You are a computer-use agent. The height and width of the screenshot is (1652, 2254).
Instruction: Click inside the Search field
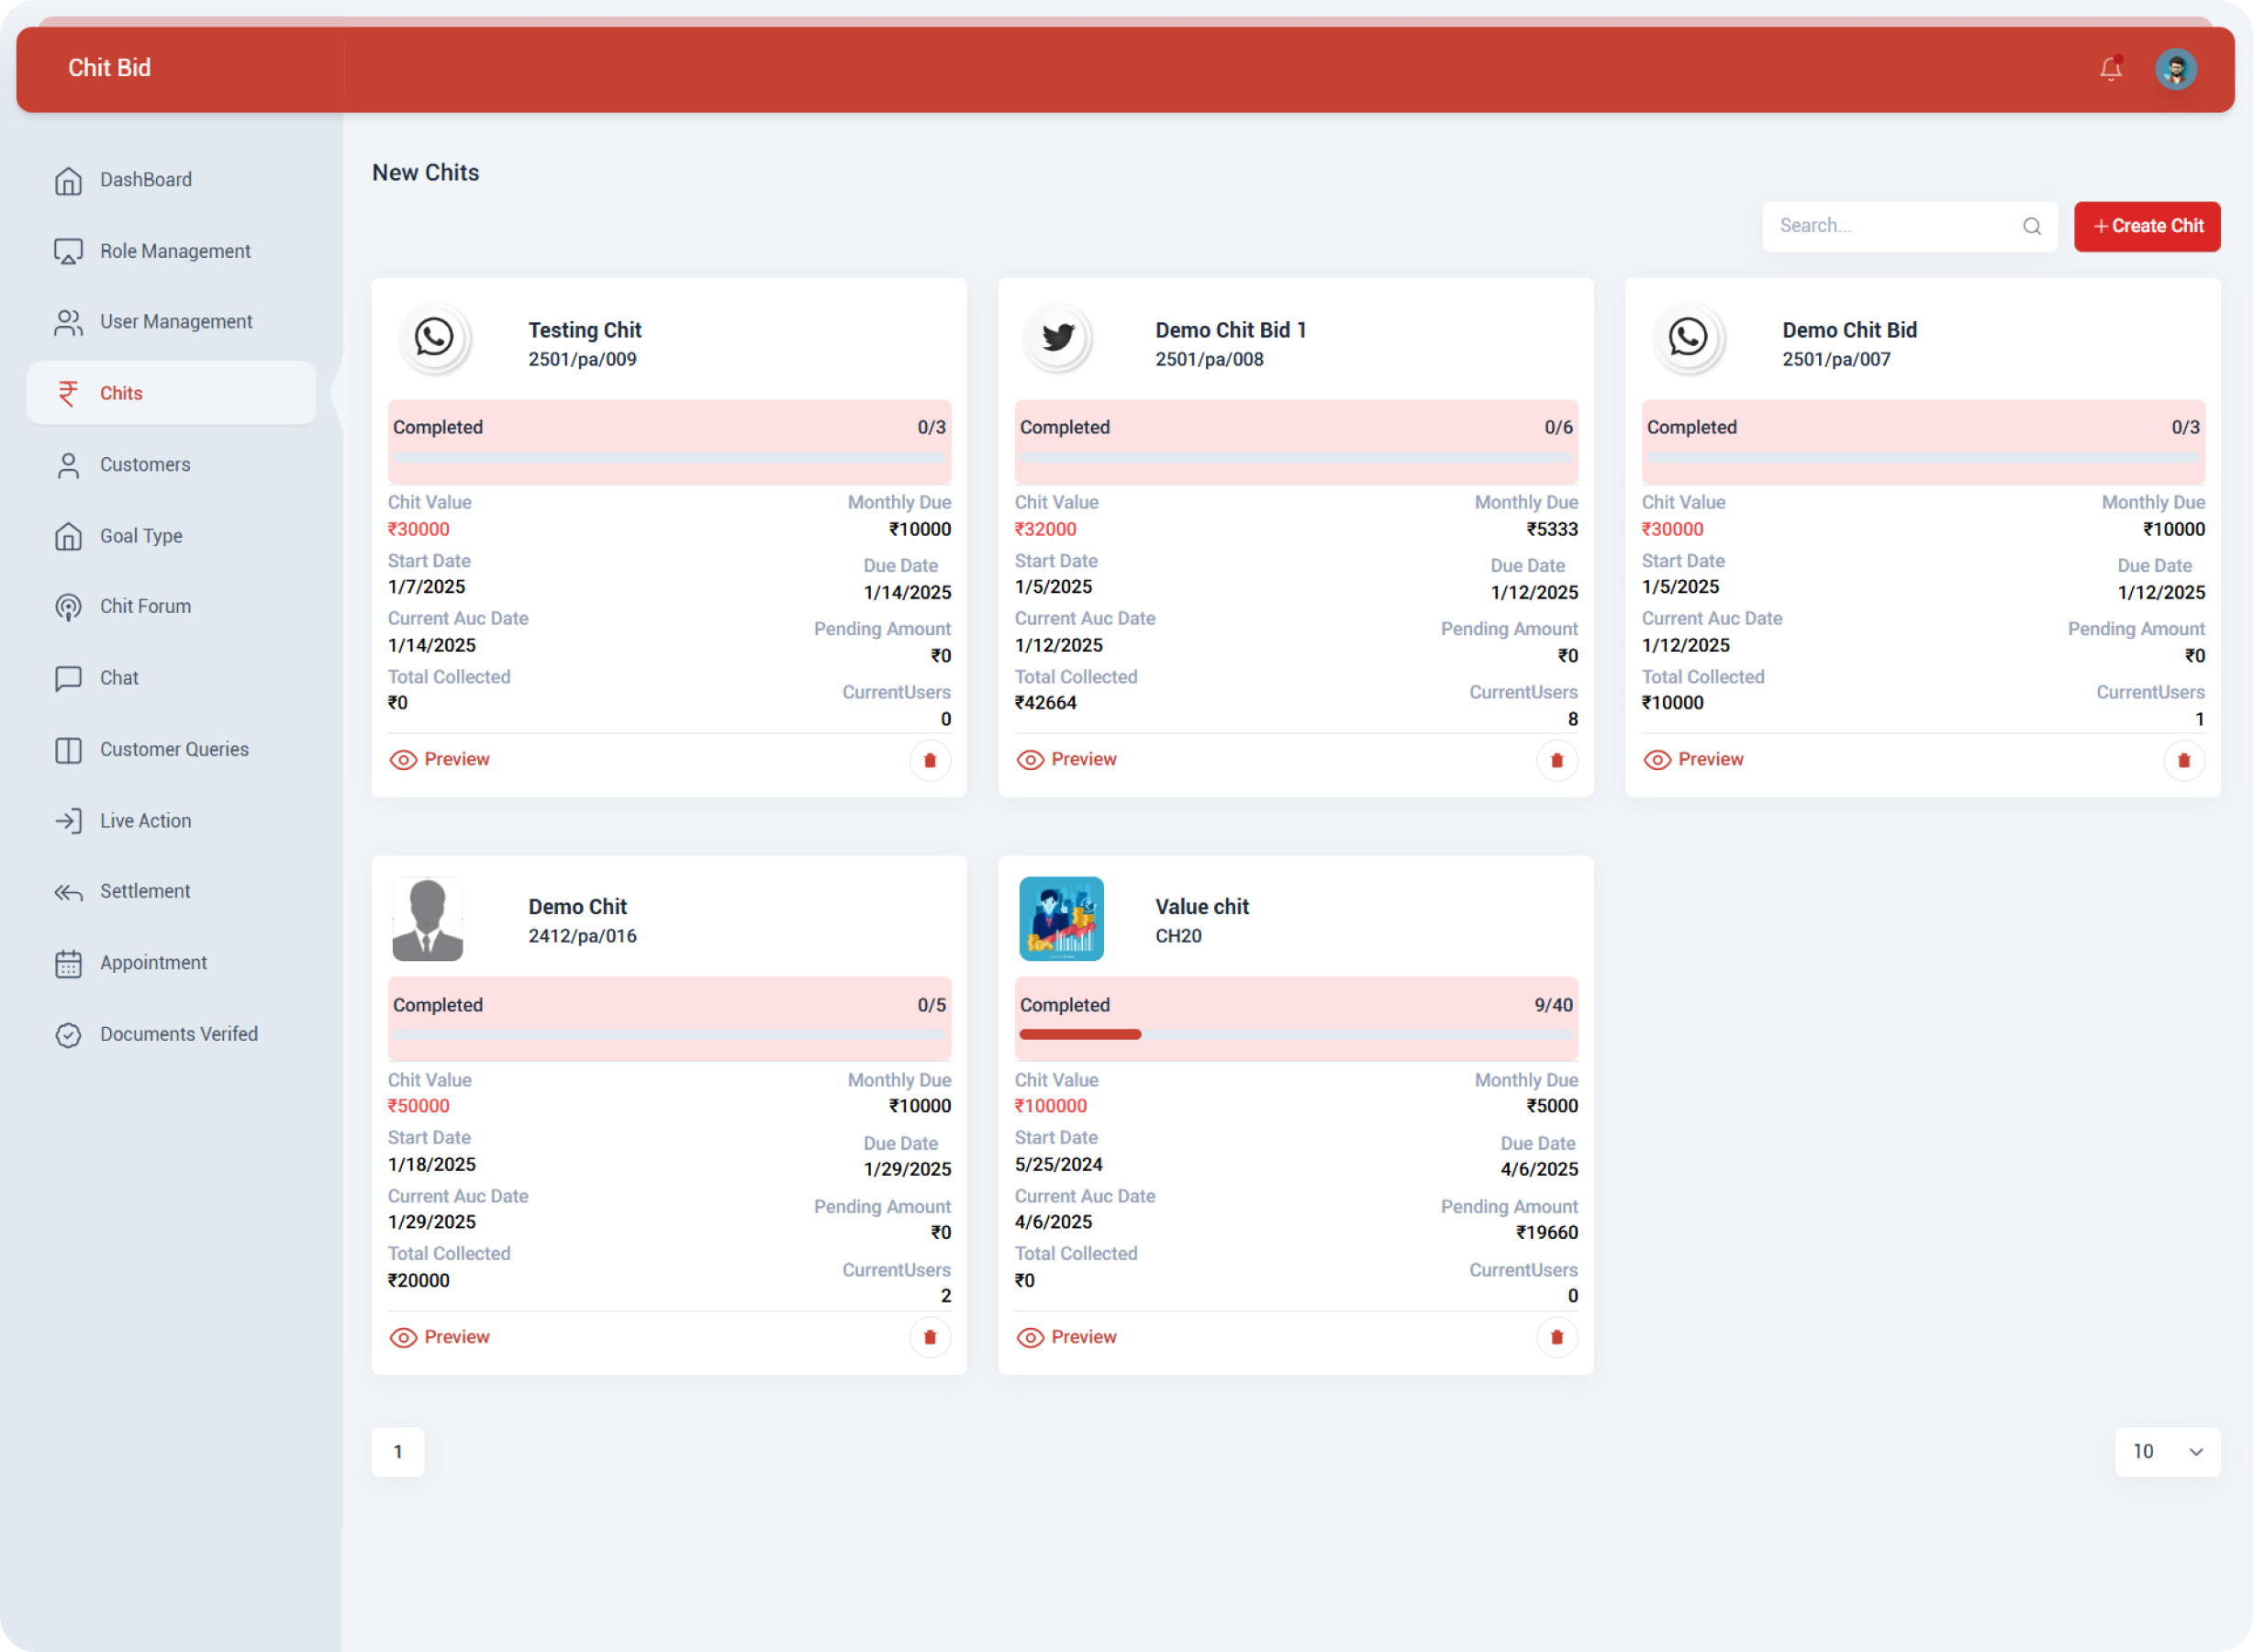[1880, 226]
